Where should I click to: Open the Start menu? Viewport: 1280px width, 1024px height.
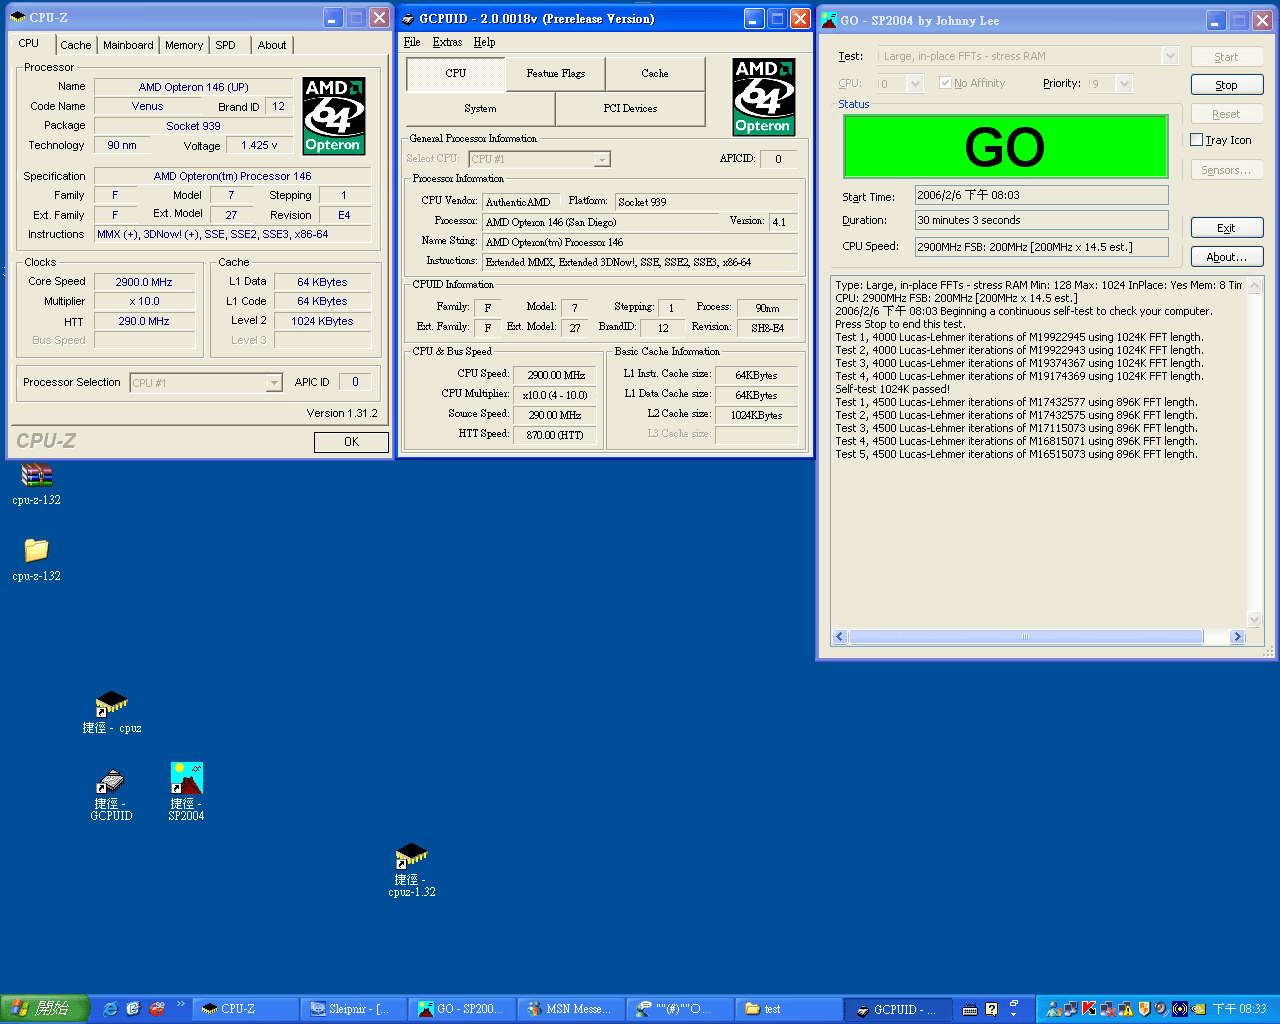tap(46, 1009)
